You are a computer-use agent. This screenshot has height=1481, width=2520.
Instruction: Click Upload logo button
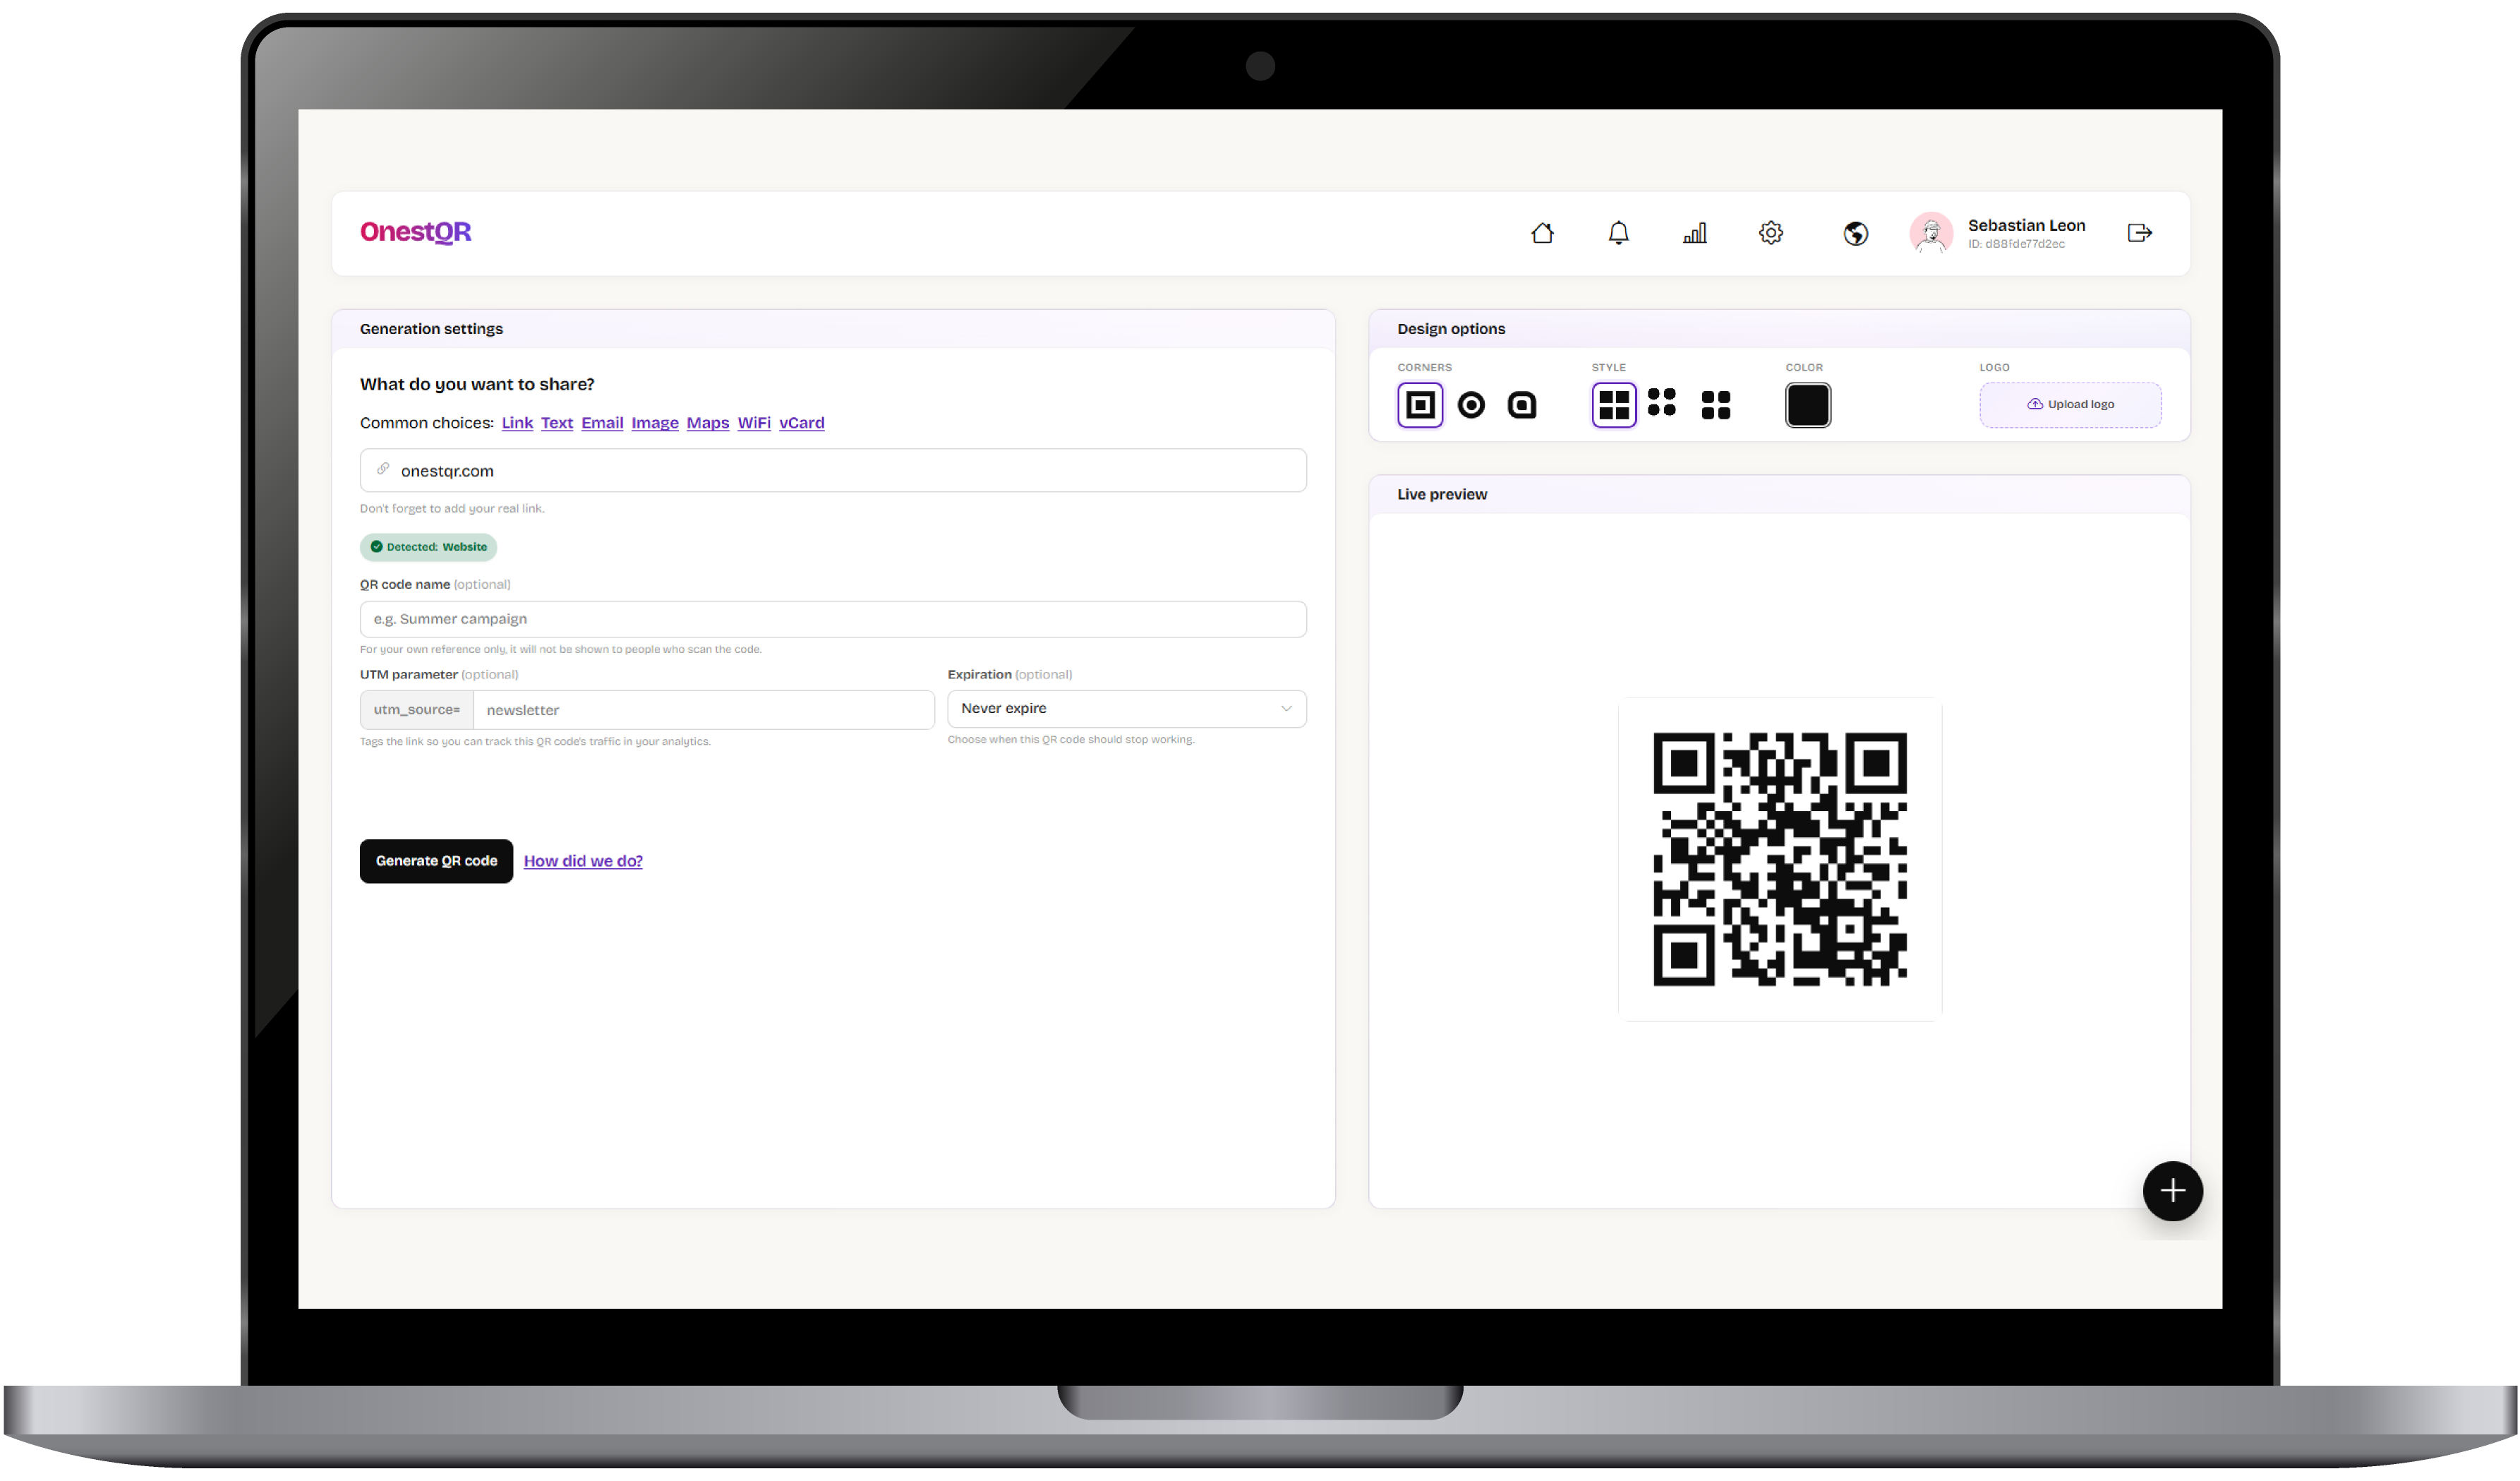tap(2070, 405)
